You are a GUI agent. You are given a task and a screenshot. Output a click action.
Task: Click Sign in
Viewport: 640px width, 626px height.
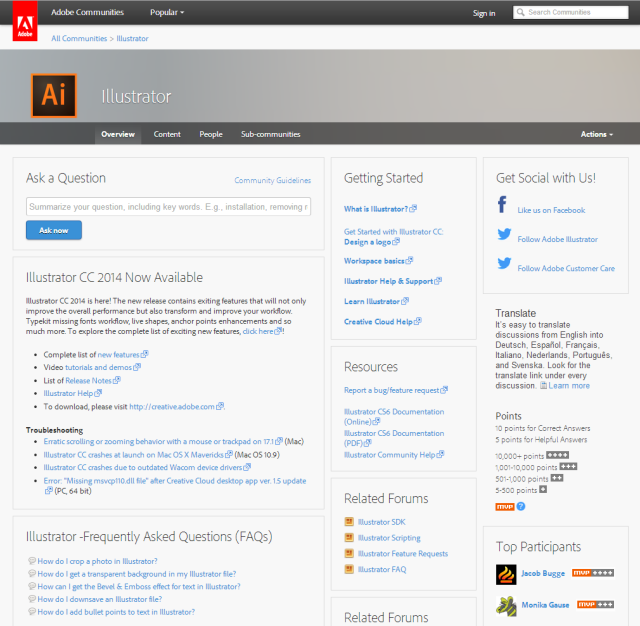[x=484, y=13]
